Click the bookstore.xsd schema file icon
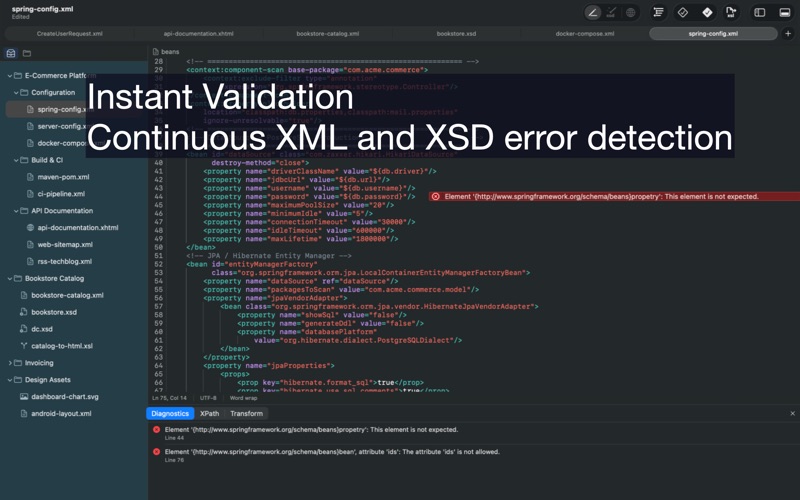Viewport: 800px width, 500px height. tap(23, 312)
